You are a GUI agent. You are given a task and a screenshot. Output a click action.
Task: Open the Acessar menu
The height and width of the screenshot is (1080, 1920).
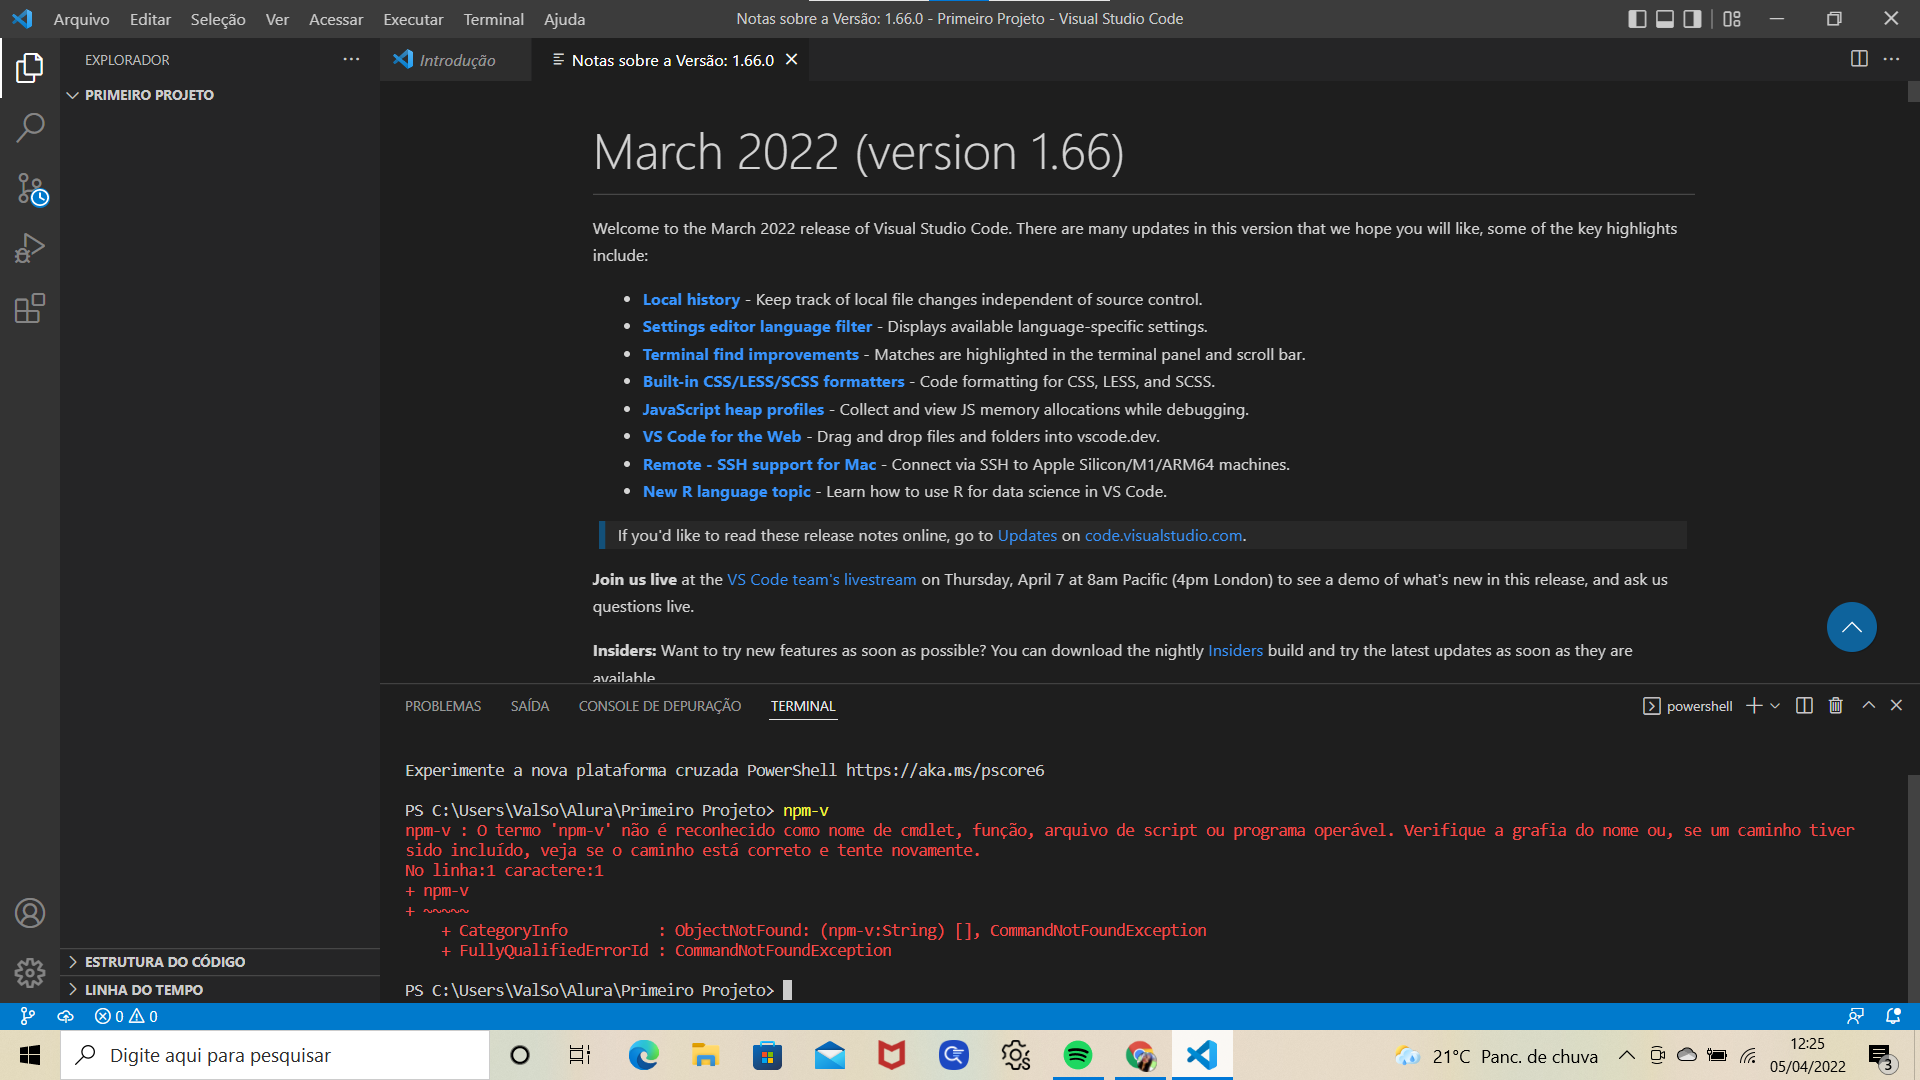point(336,19)
